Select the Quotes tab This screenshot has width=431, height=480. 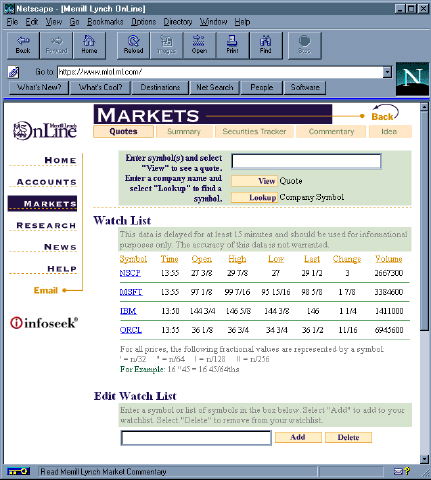point(123,131)
